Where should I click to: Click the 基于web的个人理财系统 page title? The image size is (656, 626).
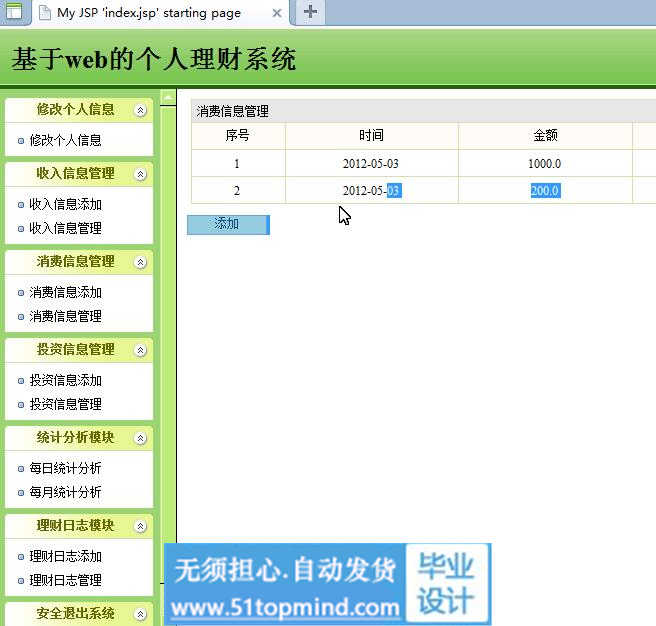point(154,59)
